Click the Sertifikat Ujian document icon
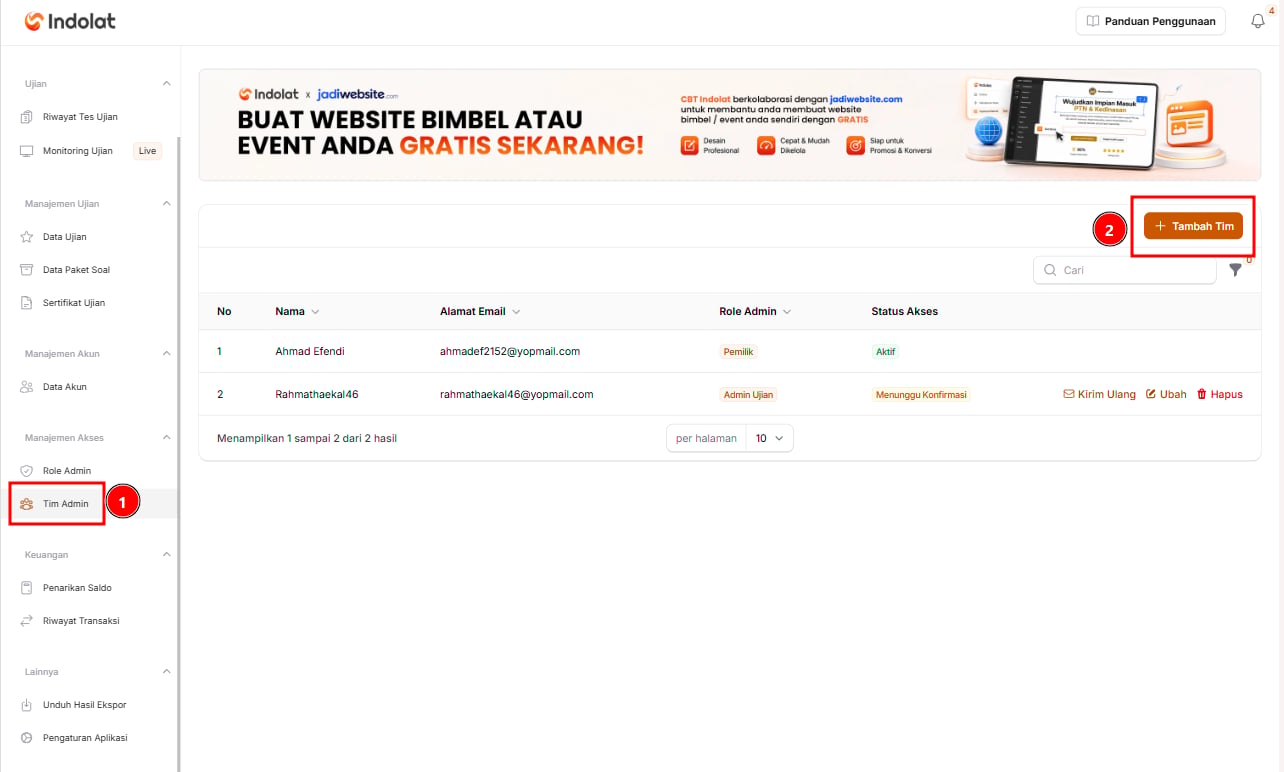1284x772 pixels. tap(27, 303)
